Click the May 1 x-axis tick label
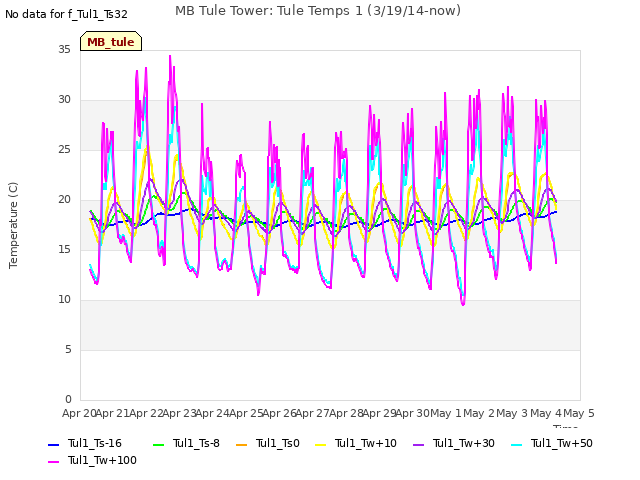Screen dimensions: 640x480 [446, 413]
